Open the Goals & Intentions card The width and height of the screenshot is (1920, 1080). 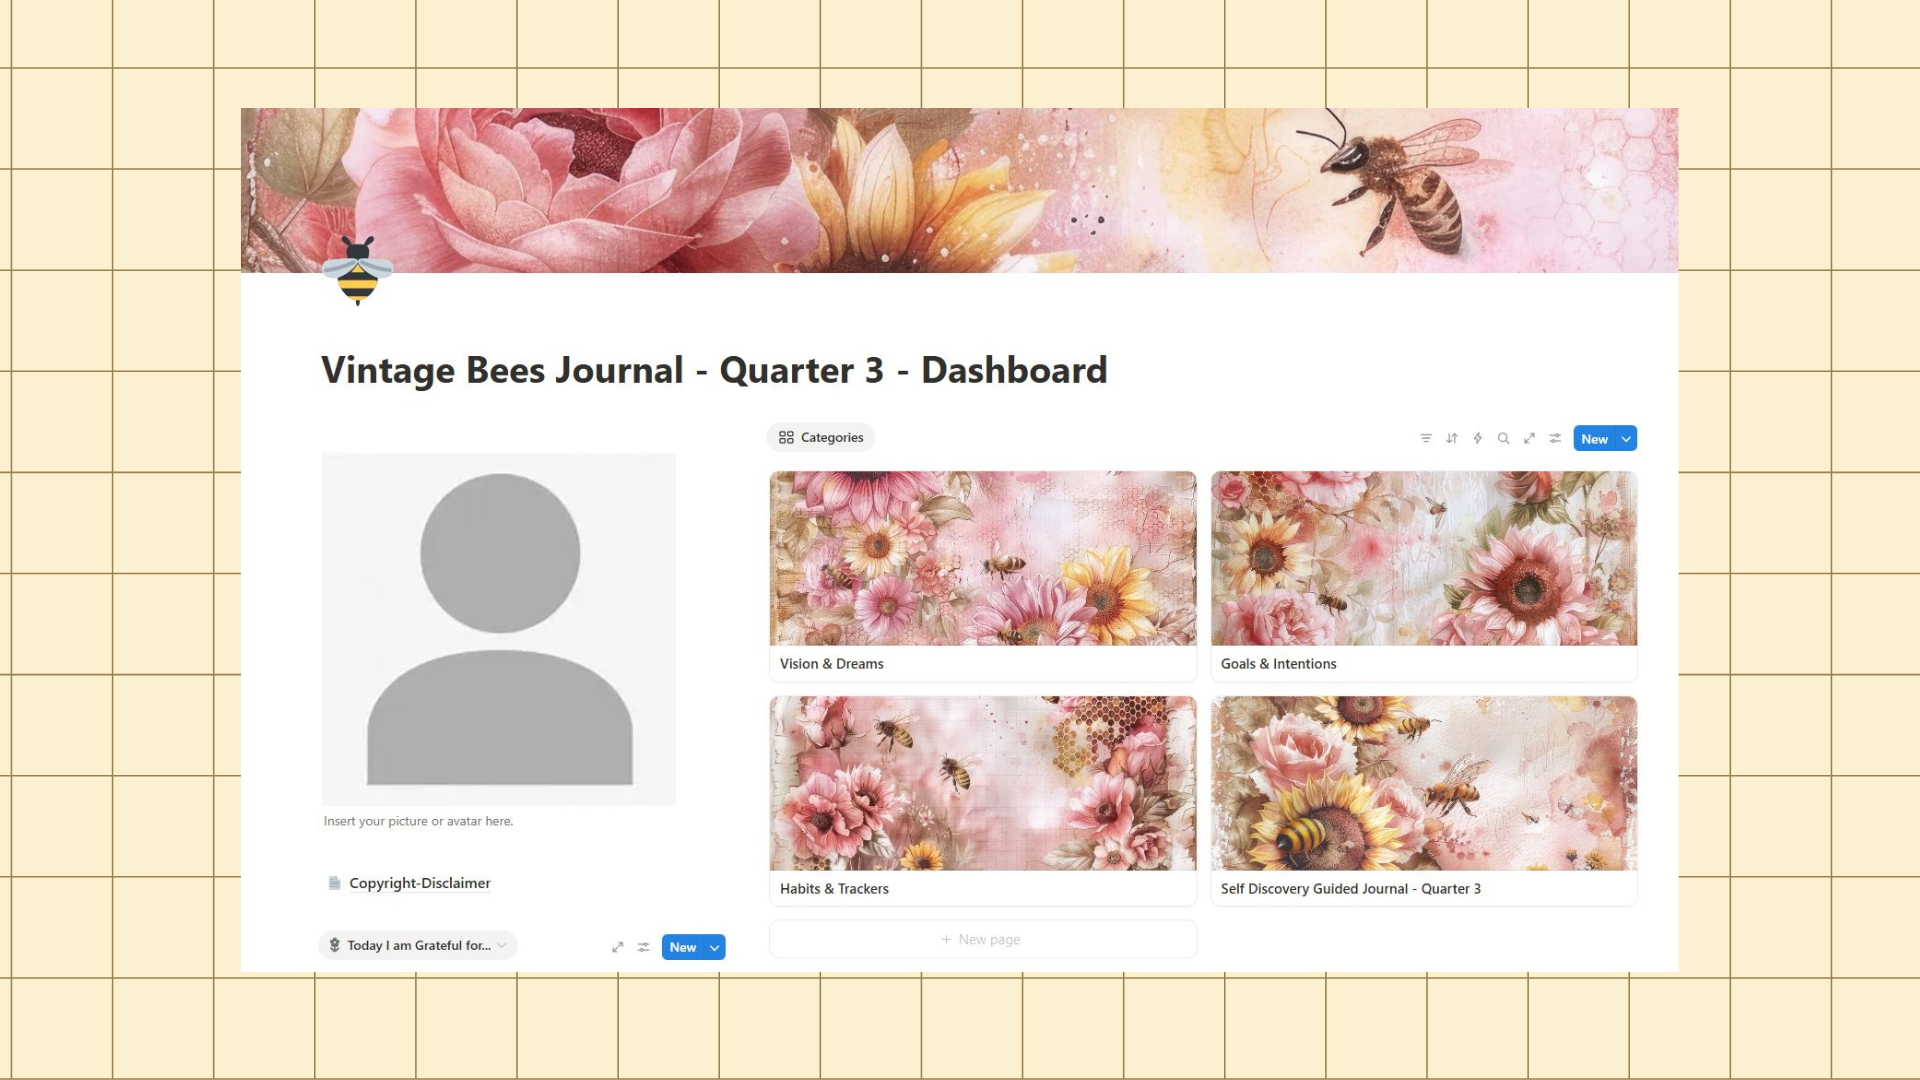[x=1423, y=575]
